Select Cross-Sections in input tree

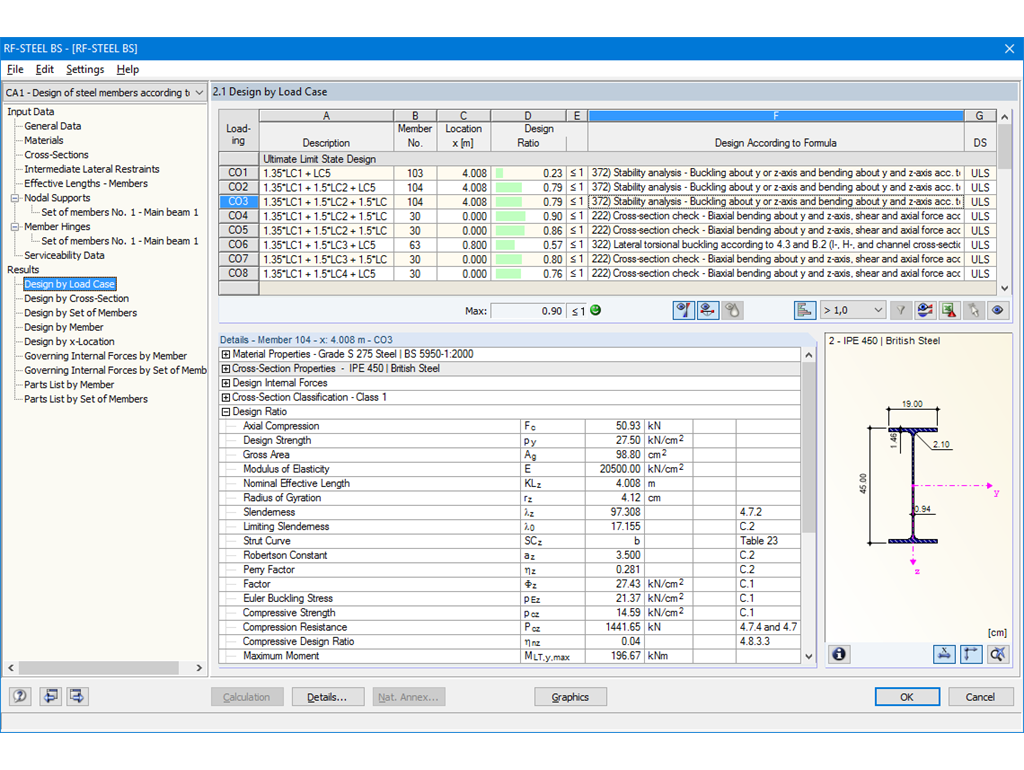(56, 155)
